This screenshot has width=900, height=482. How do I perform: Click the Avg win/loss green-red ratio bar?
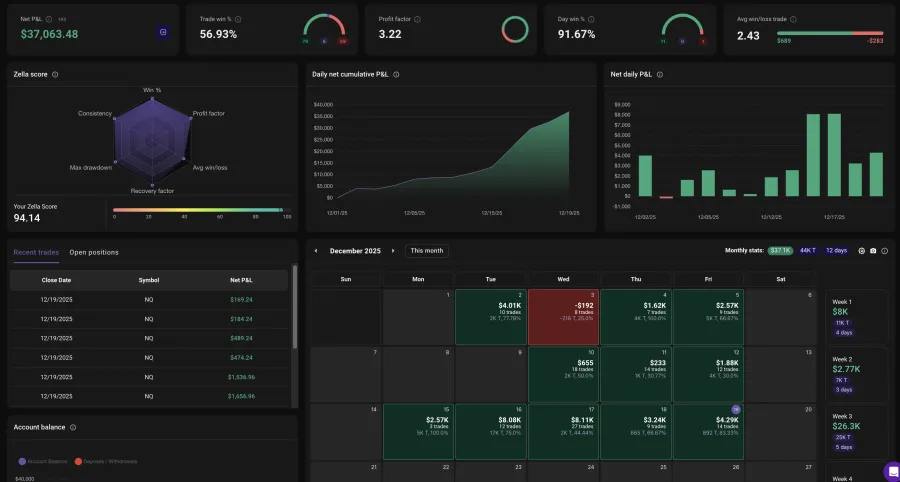pos(830,33)
